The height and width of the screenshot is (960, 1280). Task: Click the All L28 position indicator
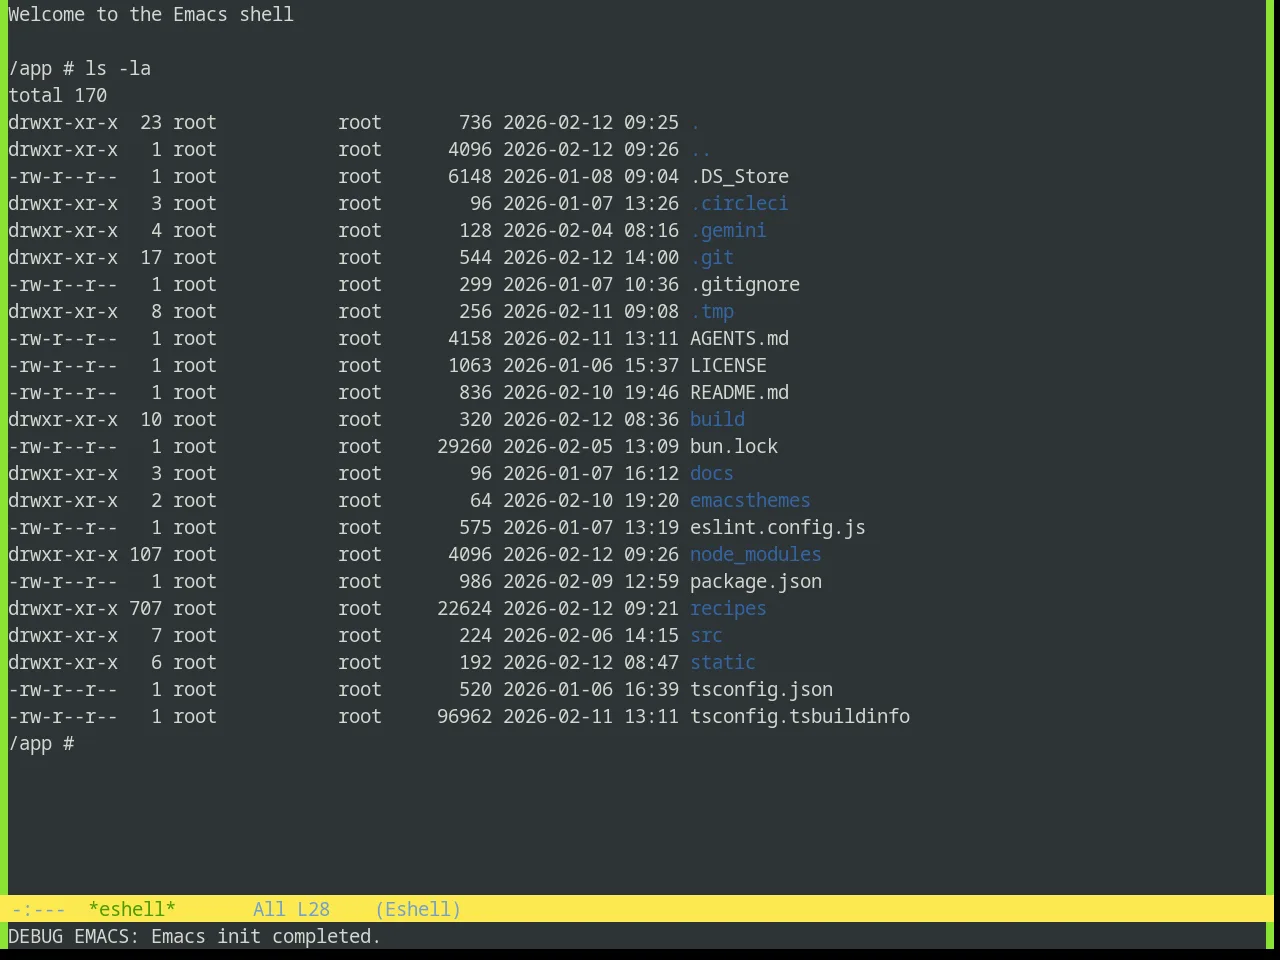pos(291,909)
